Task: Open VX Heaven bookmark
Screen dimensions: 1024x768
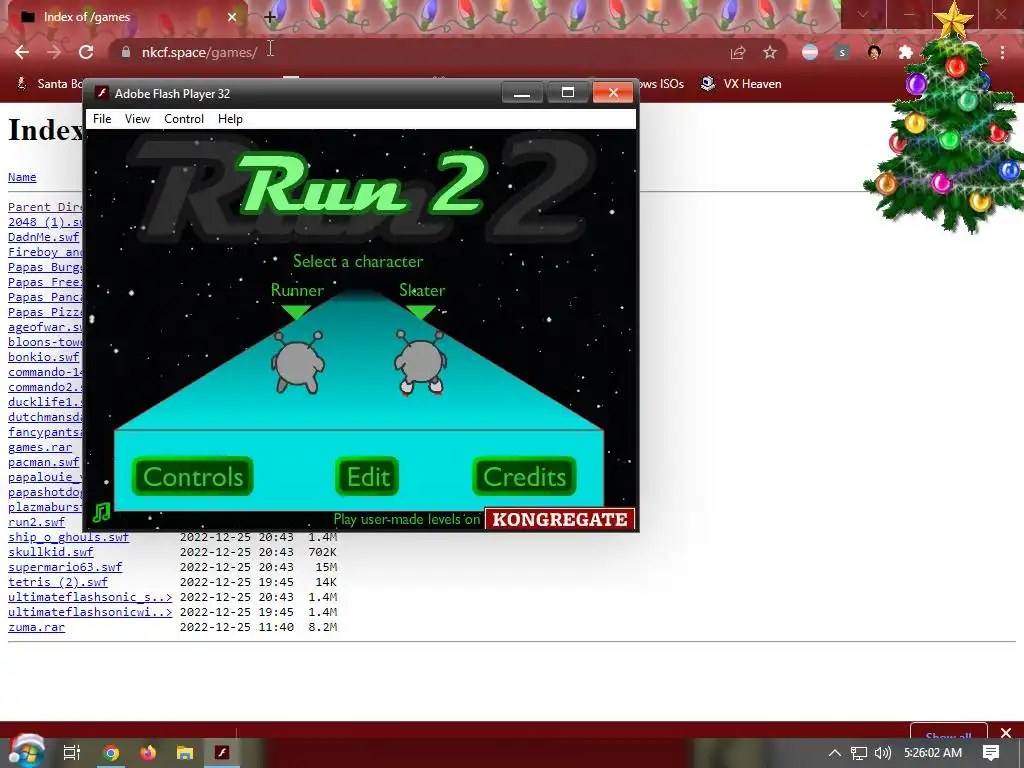Action: point(741,84)
